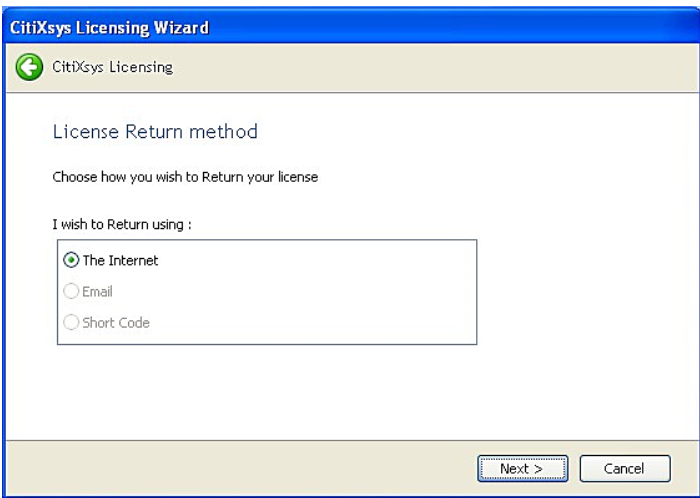The width and height of the screenshot is (700, 498).
Task: Click the 'I wish to Return using' label
Action: [x=122, y=224]
